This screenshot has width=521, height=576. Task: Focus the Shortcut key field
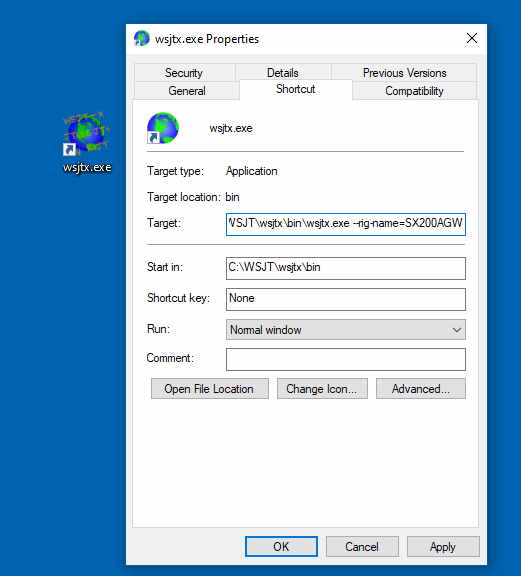346,299
